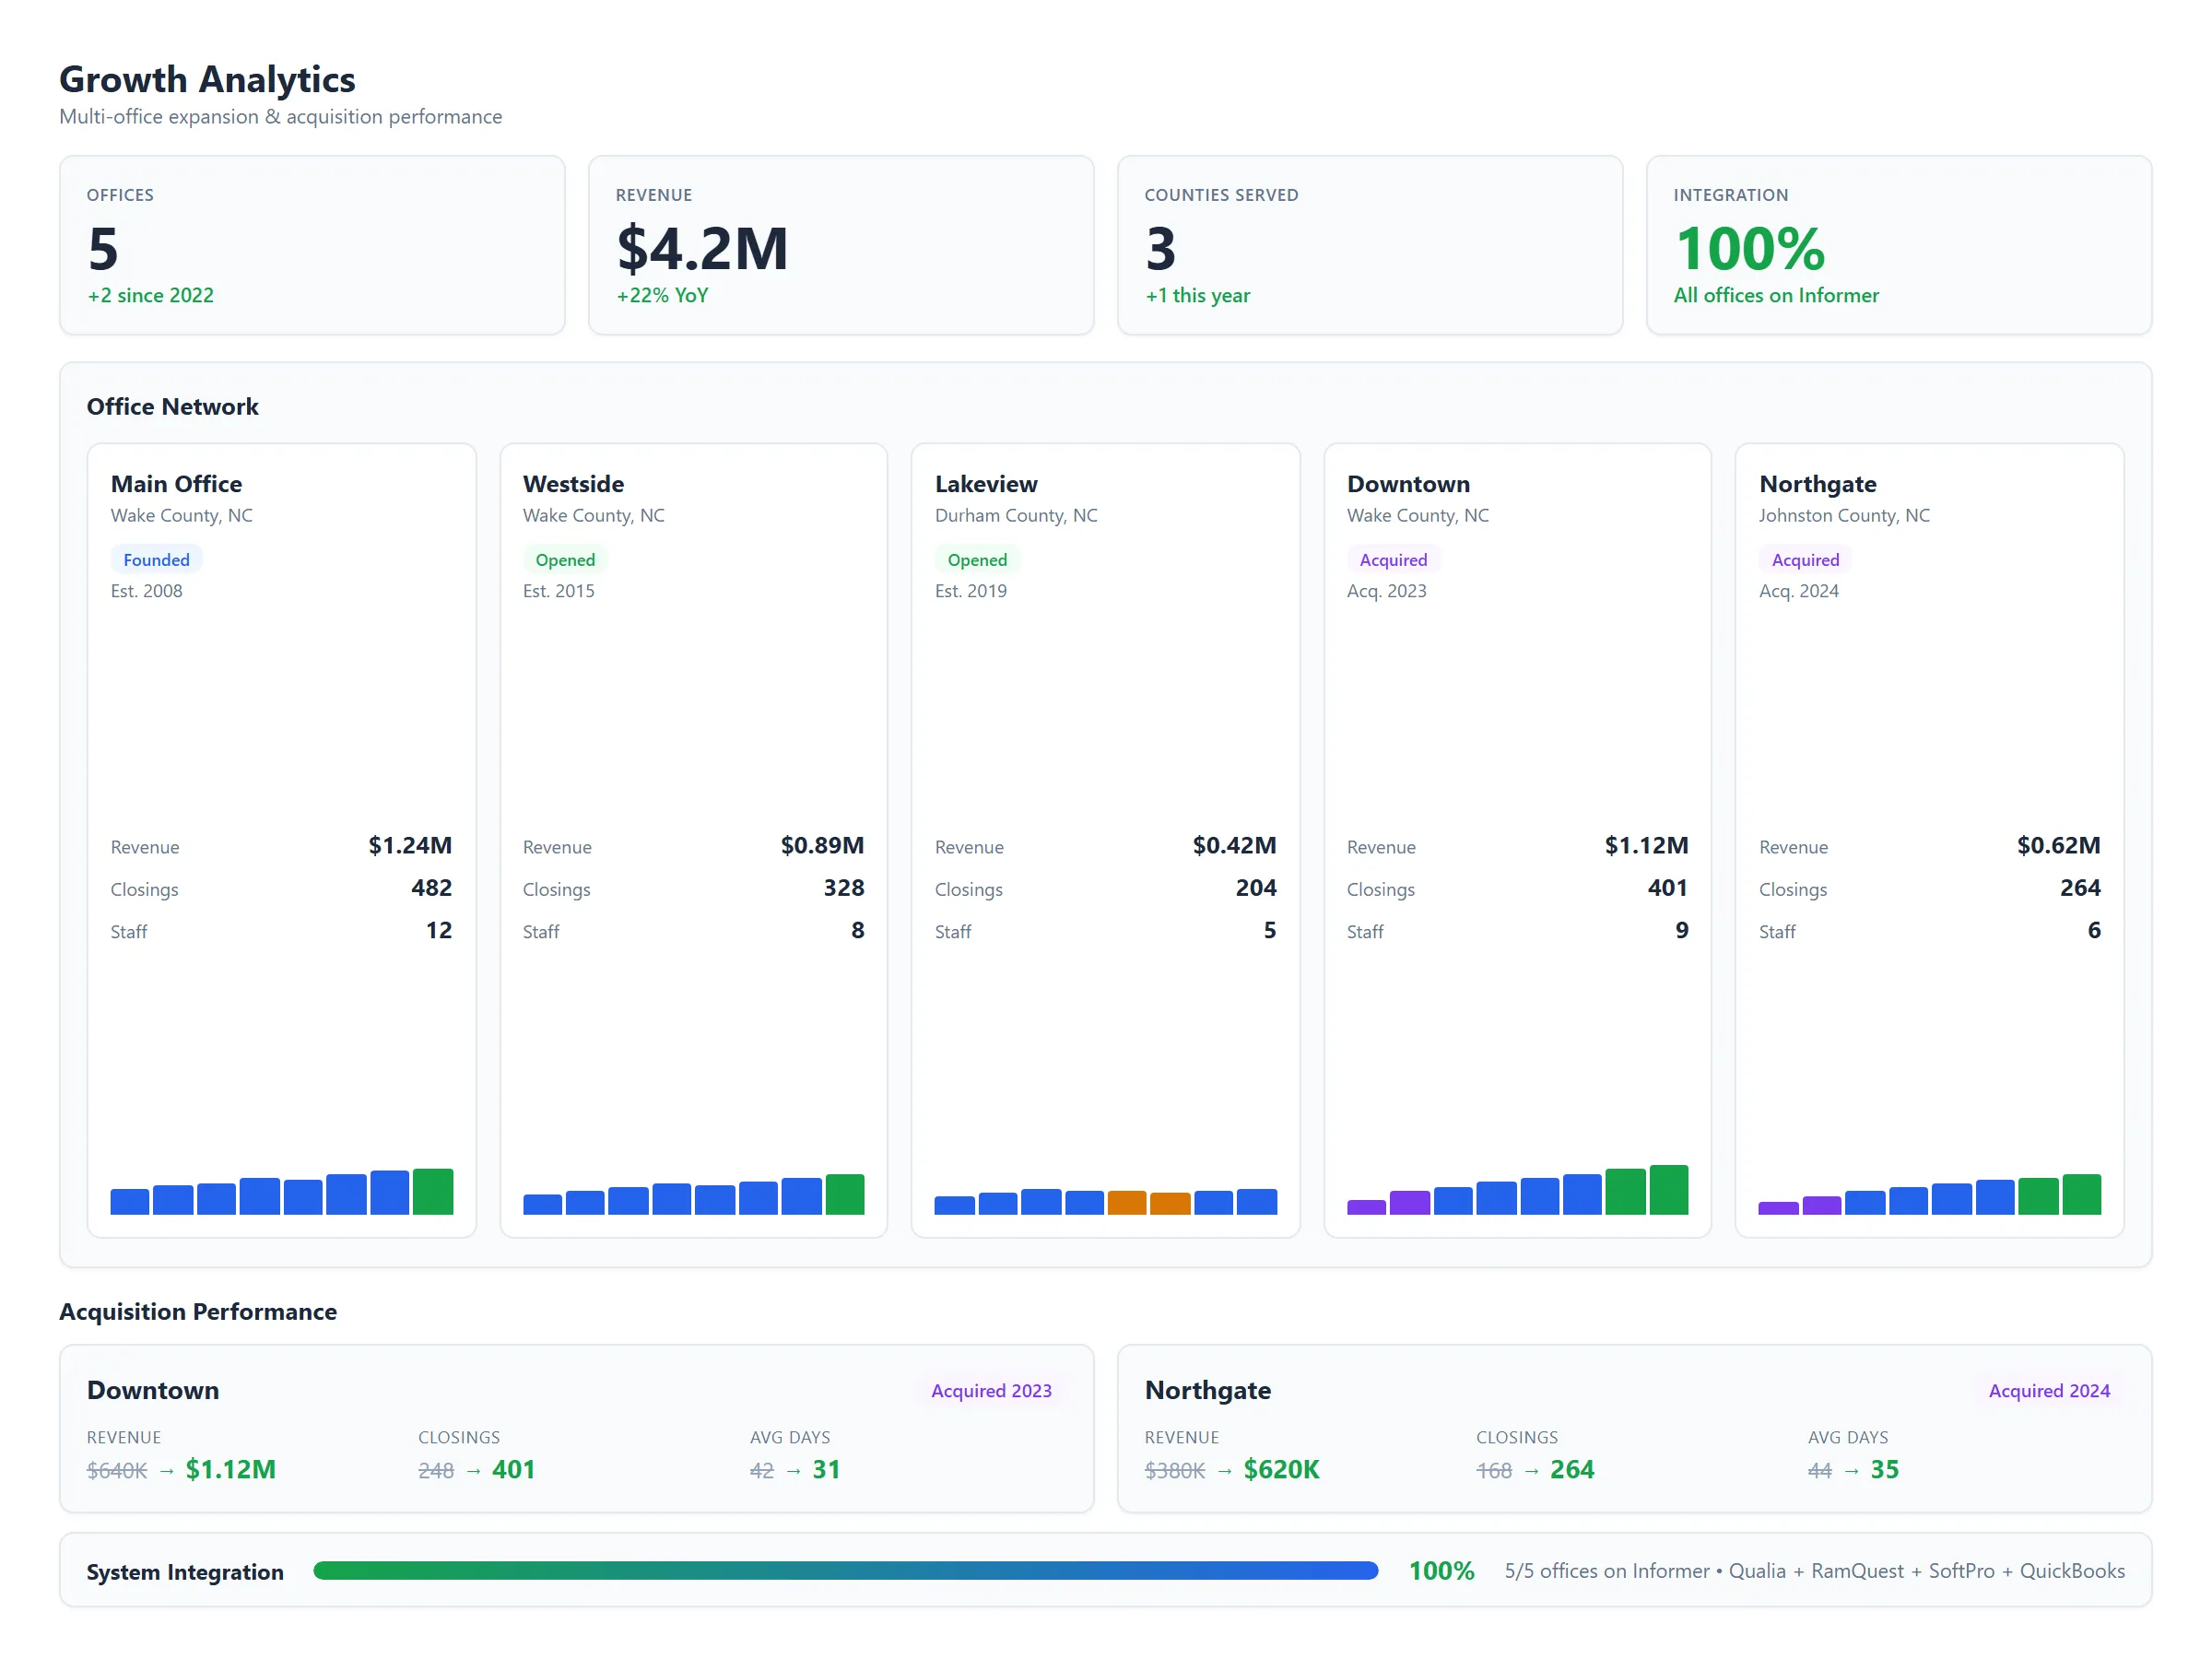
Task: Click the green bar in Main Office chart
Action: point(432,1191)
